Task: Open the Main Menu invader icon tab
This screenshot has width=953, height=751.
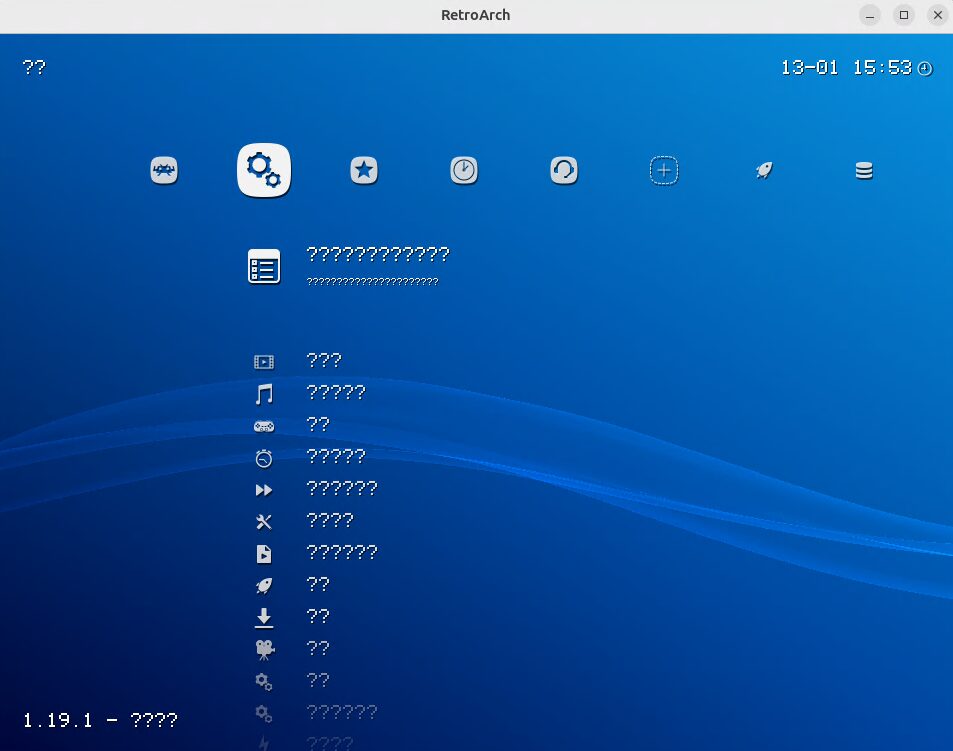Action: pos(164,170)
